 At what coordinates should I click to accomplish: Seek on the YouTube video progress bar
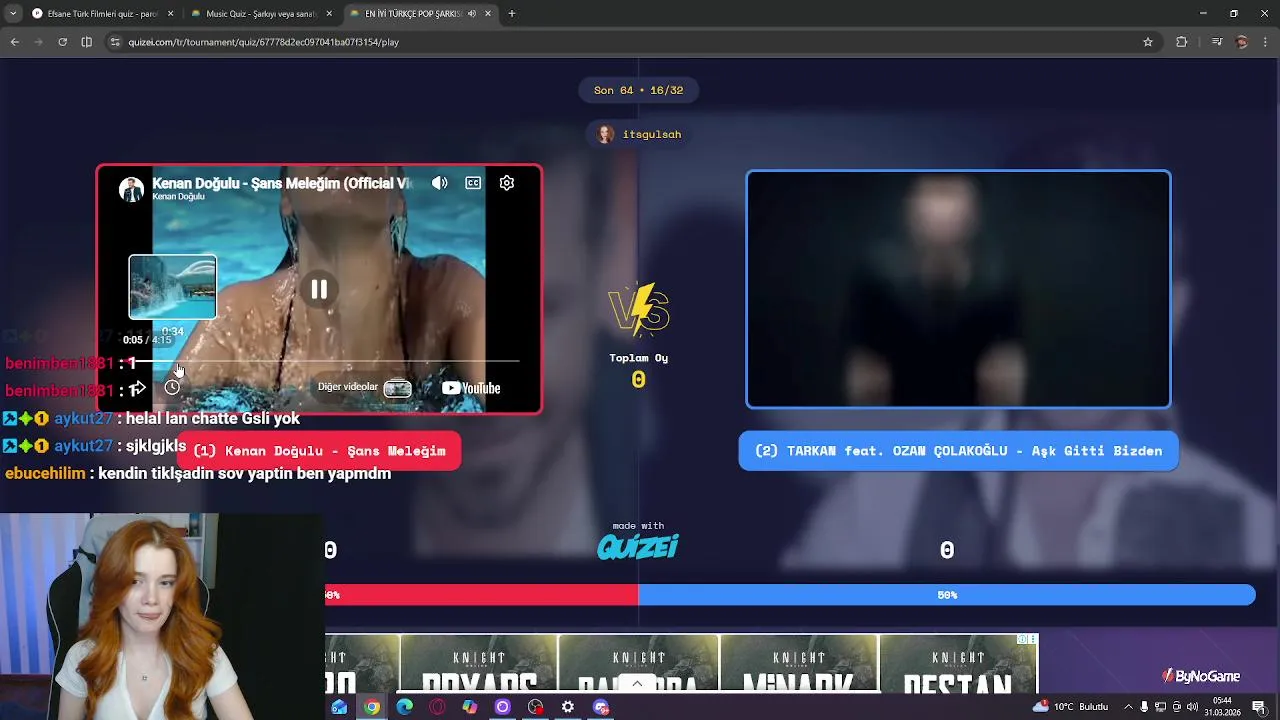[320, 361]
